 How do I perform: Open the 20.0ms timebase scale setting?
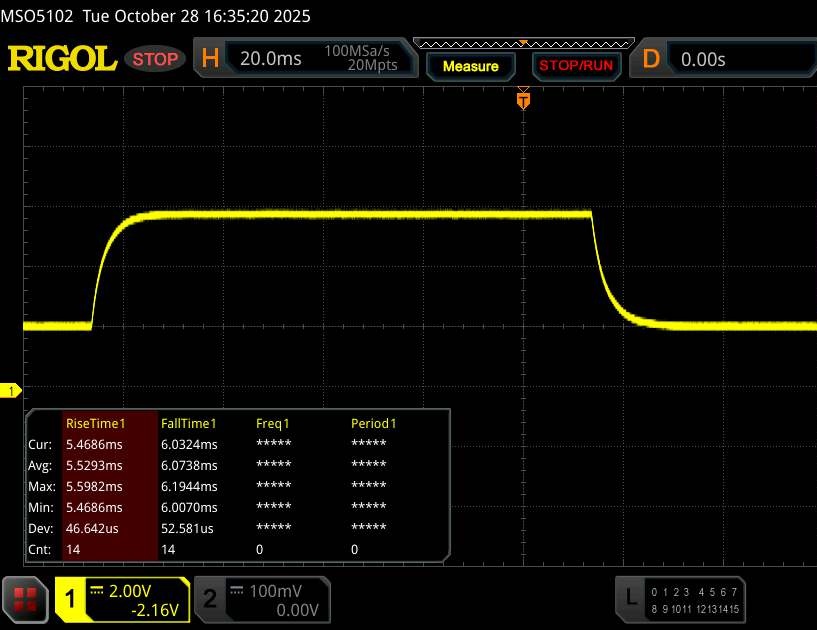pyautogui.click(x=271, y=59)
